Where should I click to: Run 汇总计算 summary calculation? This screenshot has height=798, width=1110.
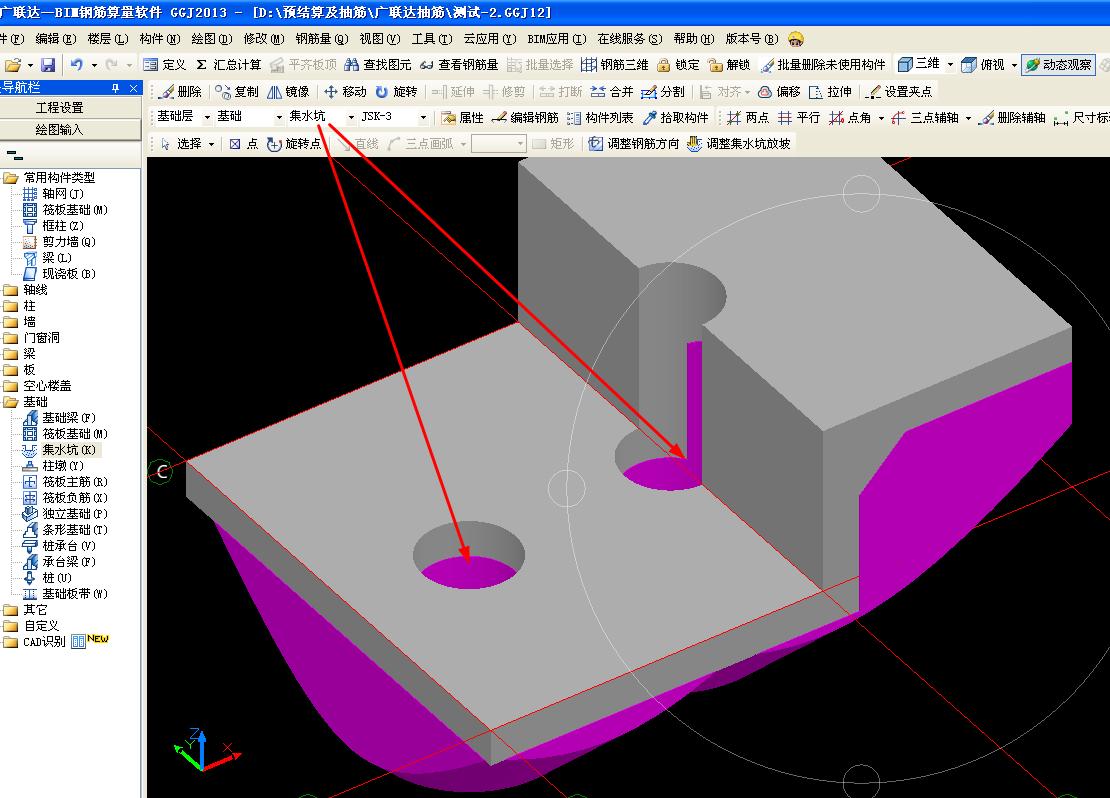point(229,65)
